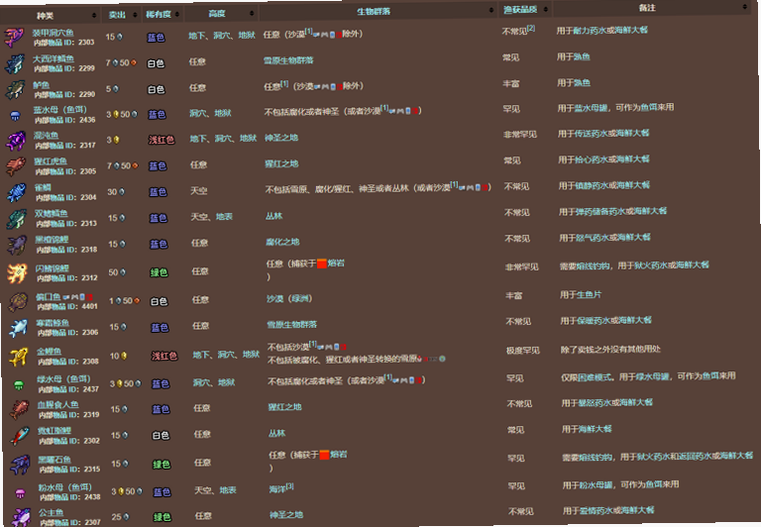Click the 装甲洞穴鱼 fish icon
This screenshot has width=761, height=527.
click(x=14, y=38)
